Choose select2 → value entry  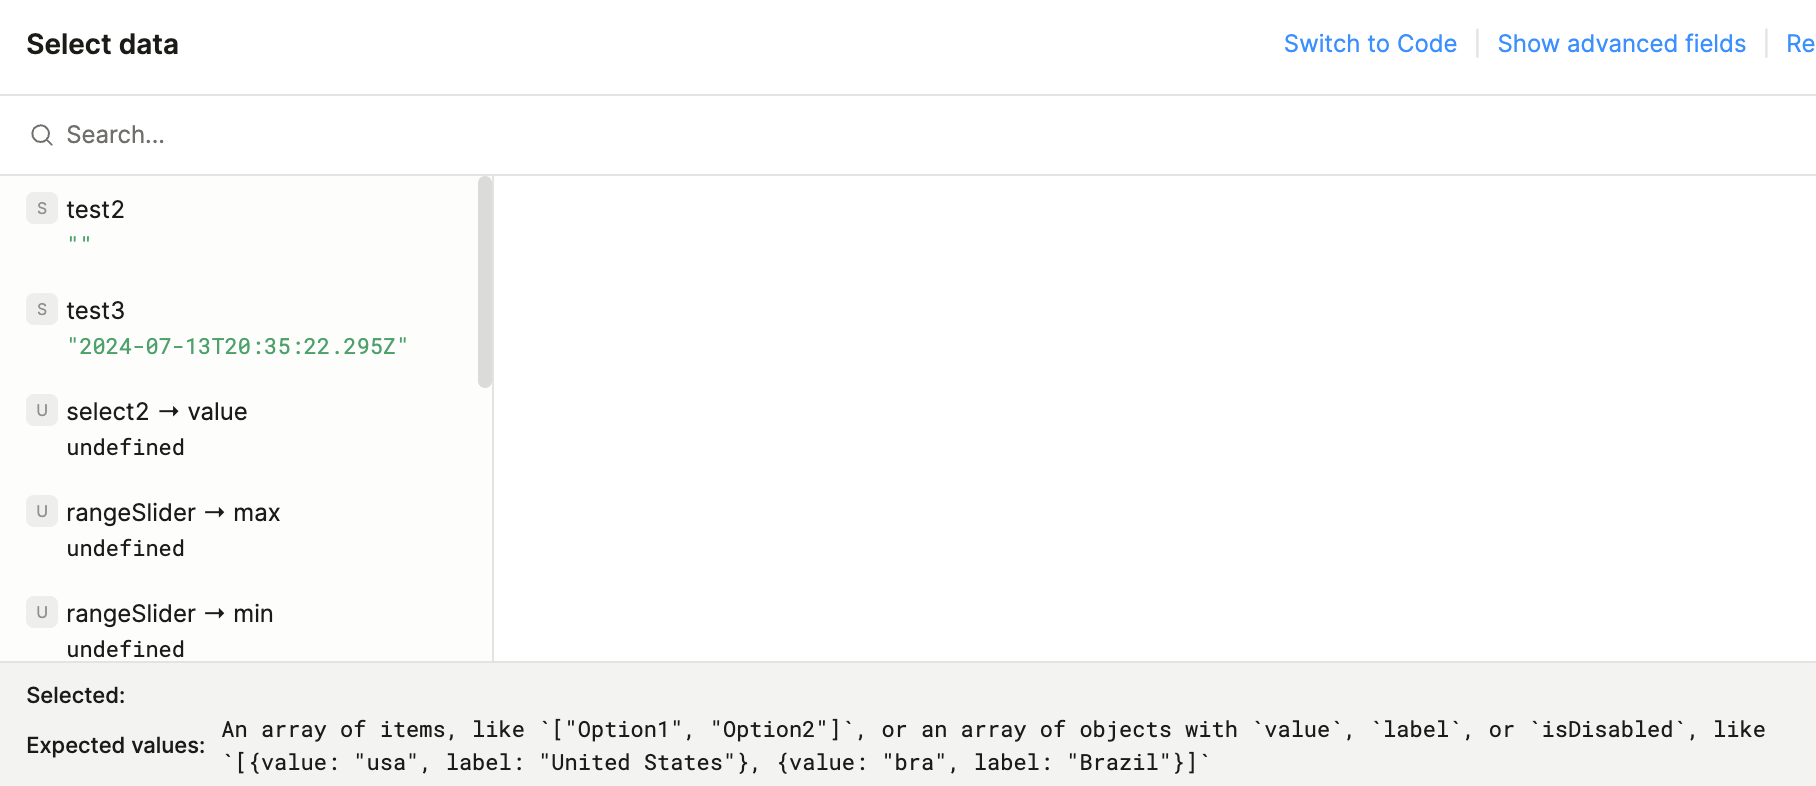pyautogui.click(x=157, y=412)
